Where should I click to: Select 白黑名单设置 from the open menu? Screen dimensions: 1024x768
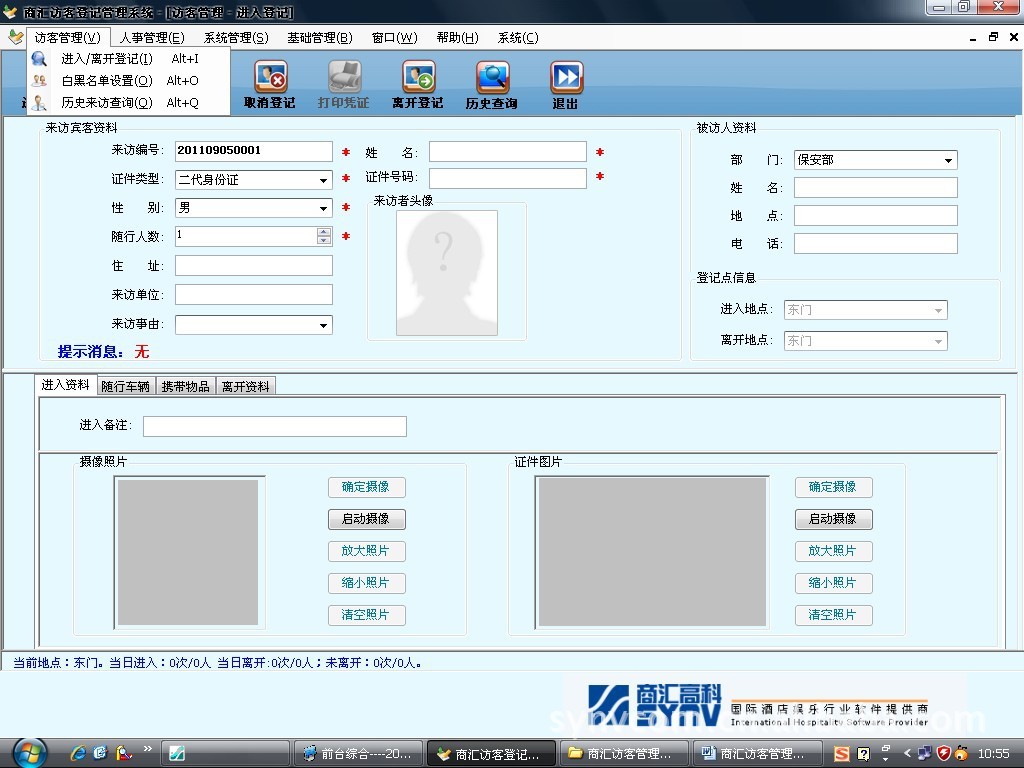pyautogui.click(x=106, y=81)
